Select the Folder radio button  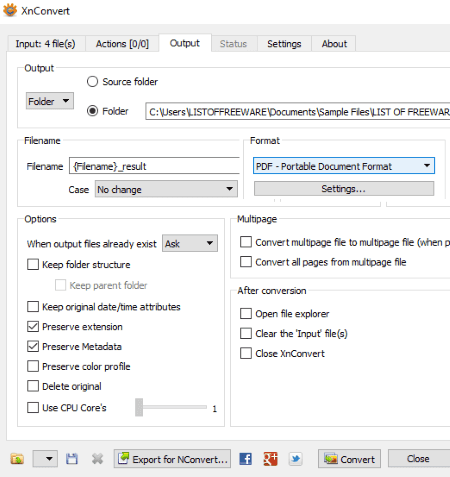click(92, 111)
